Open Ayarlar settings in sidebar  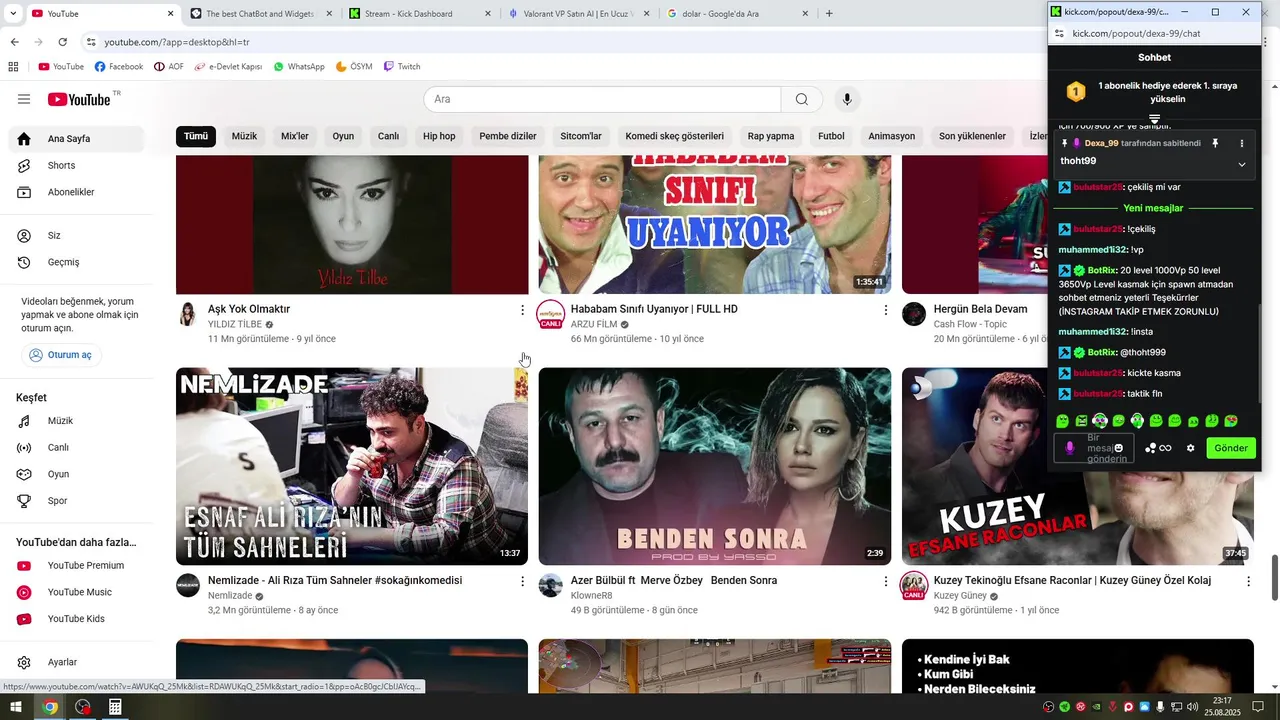click(x=76, y=662)
